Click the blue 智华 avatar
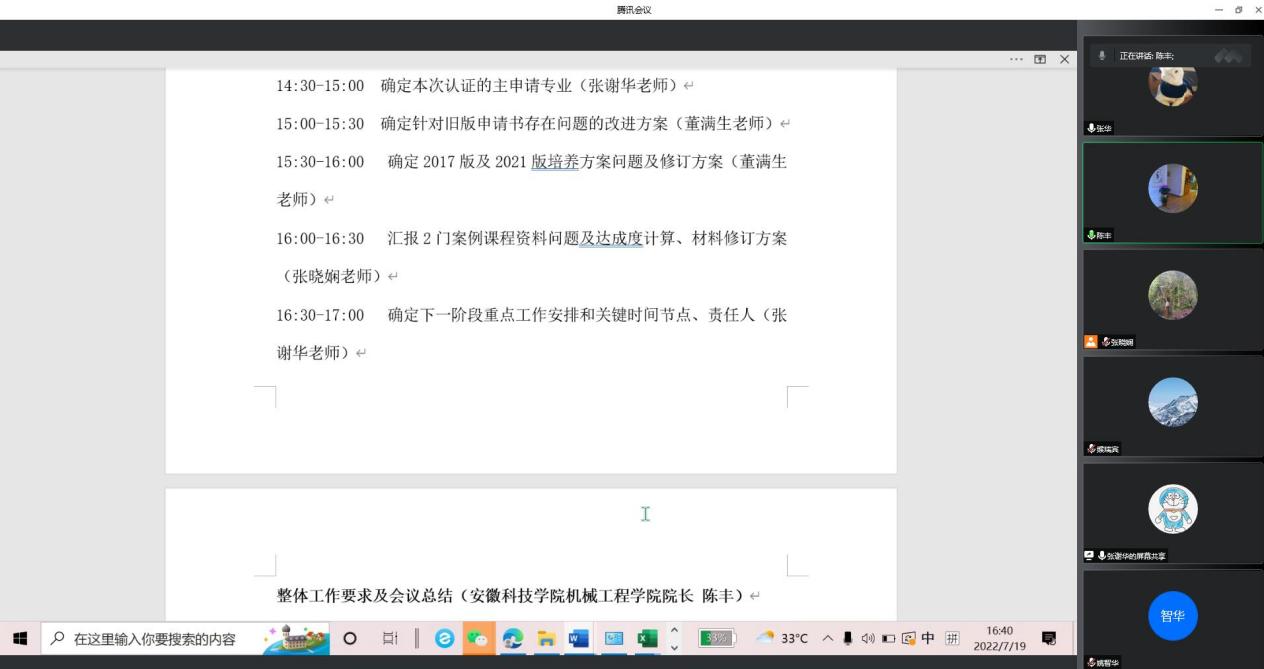1264x669 pixels. point(1172,616)
